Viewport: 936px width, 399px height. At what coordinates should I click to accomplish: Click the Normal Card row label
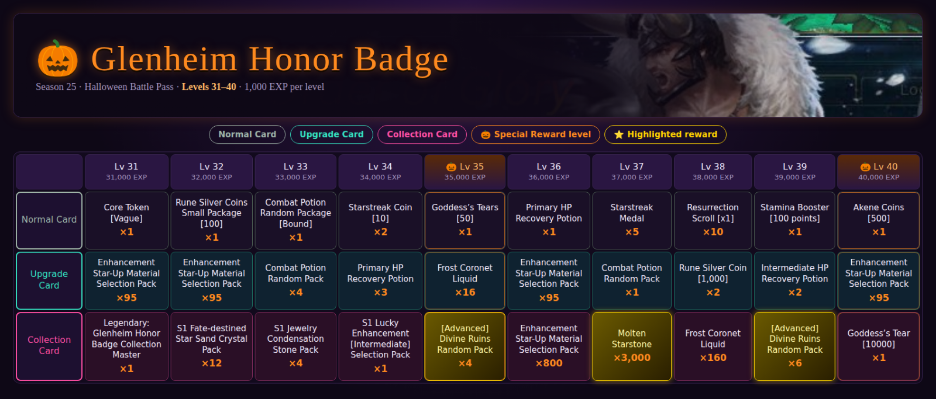(49, 220)
